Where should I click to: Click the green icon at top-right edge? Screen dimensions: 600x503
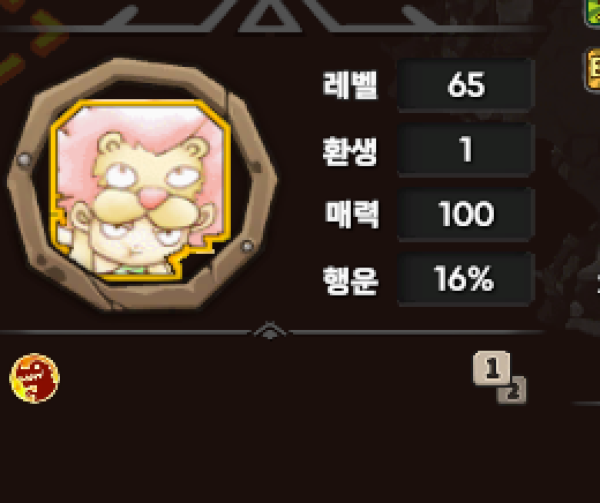592,13
